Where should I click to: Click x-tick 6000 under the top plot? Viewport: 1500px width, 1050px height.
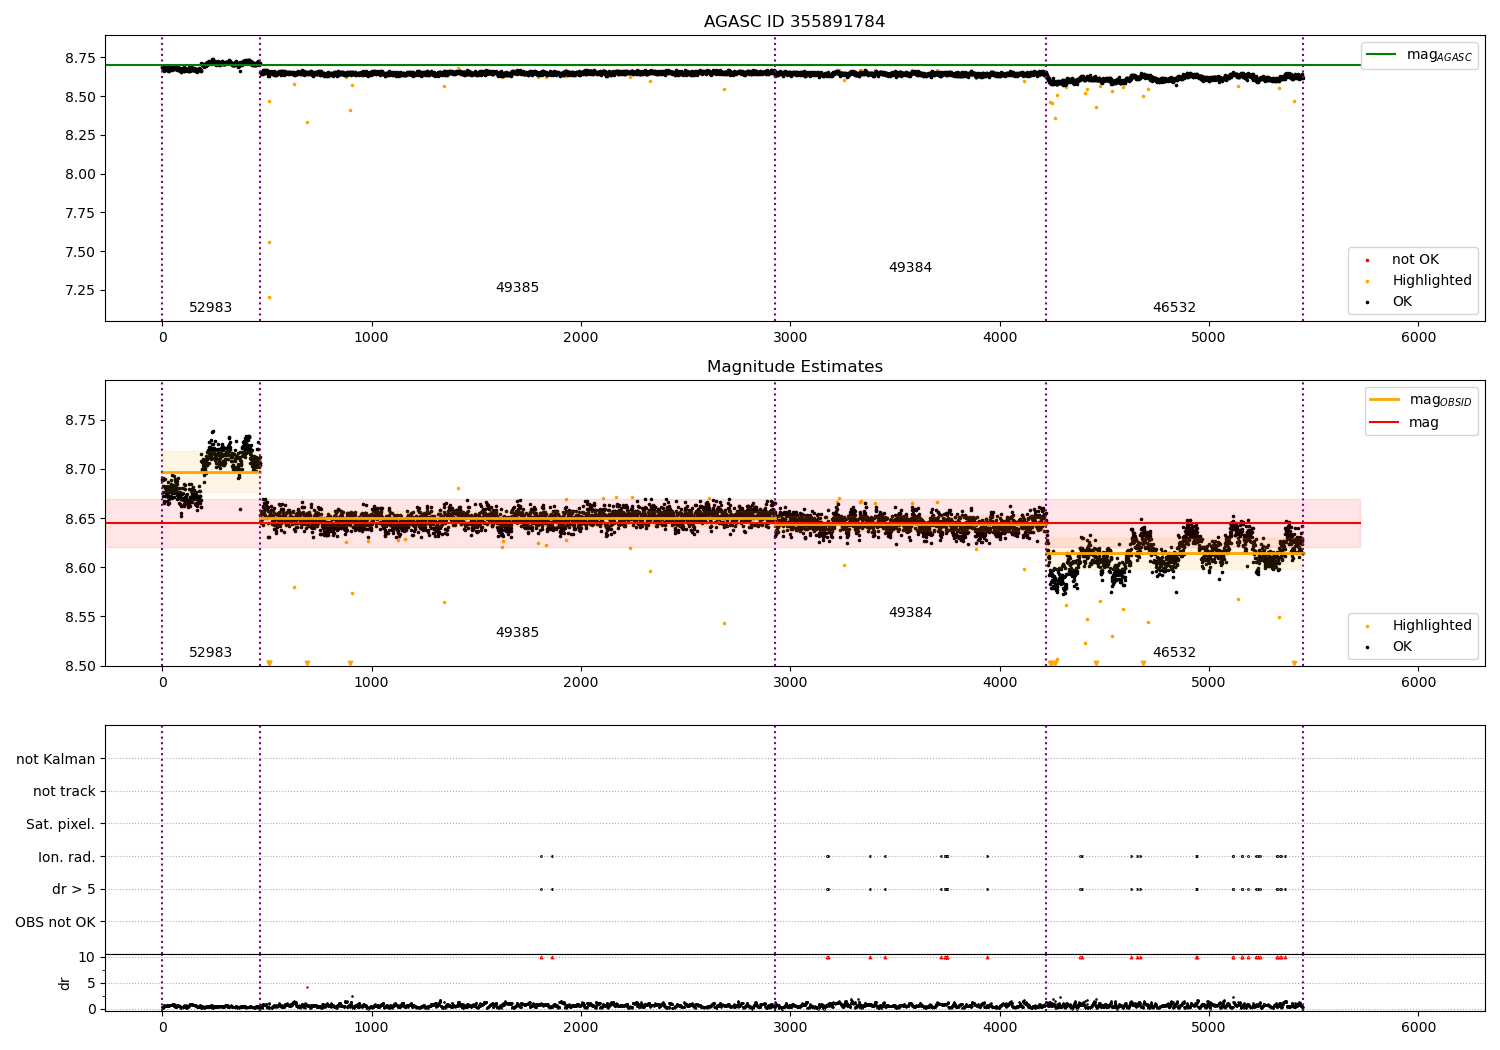(x=1418, y=338)
